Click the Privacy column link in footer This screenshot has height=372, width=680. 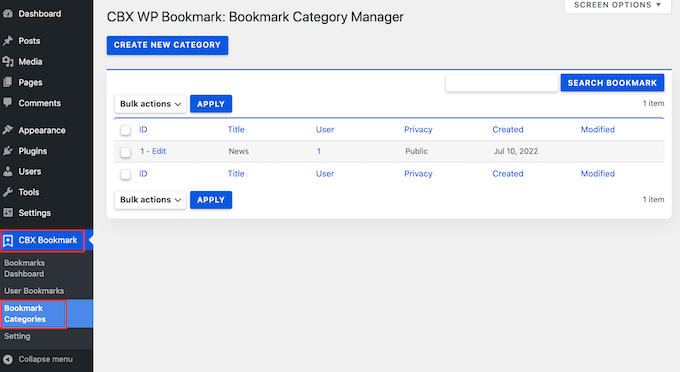pyautogui.click(x=418, y=174)
